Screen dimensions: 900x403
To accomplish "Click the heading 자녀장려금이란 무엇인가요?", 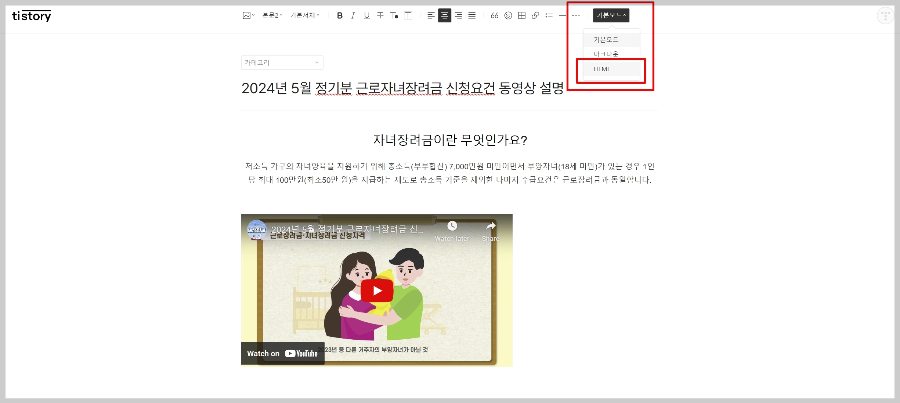I will click(450, 140).
